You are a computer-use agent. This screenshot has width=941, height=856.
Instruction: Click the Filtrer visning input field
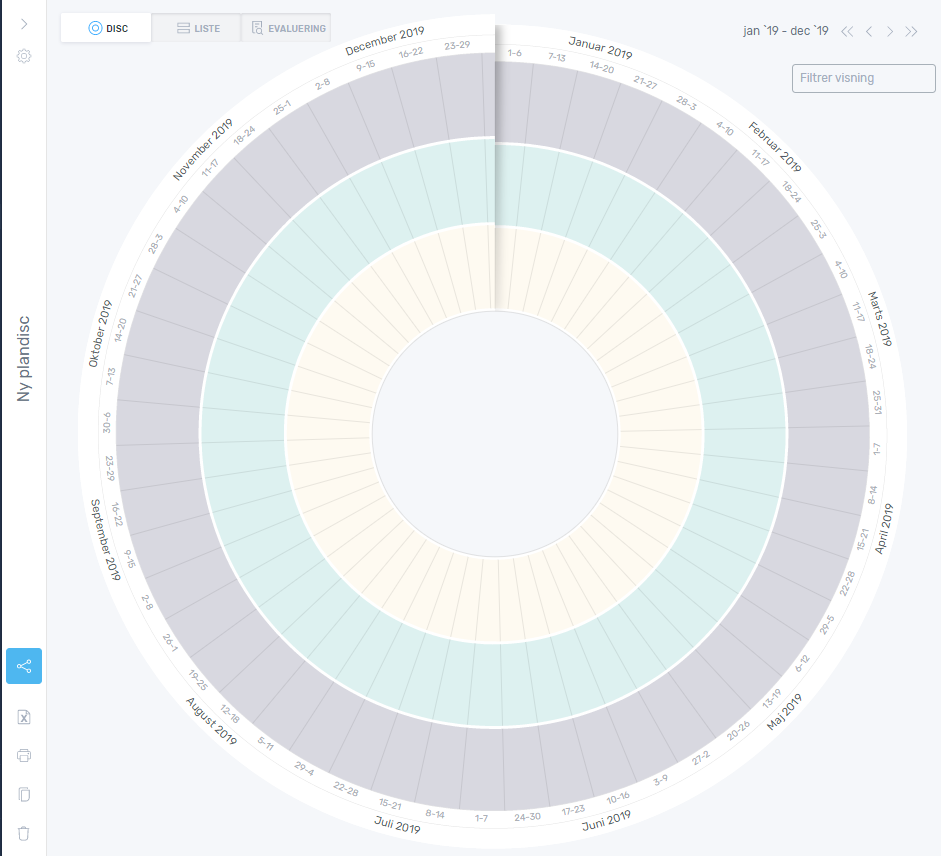pyautogui.click(x=863, y=78)
